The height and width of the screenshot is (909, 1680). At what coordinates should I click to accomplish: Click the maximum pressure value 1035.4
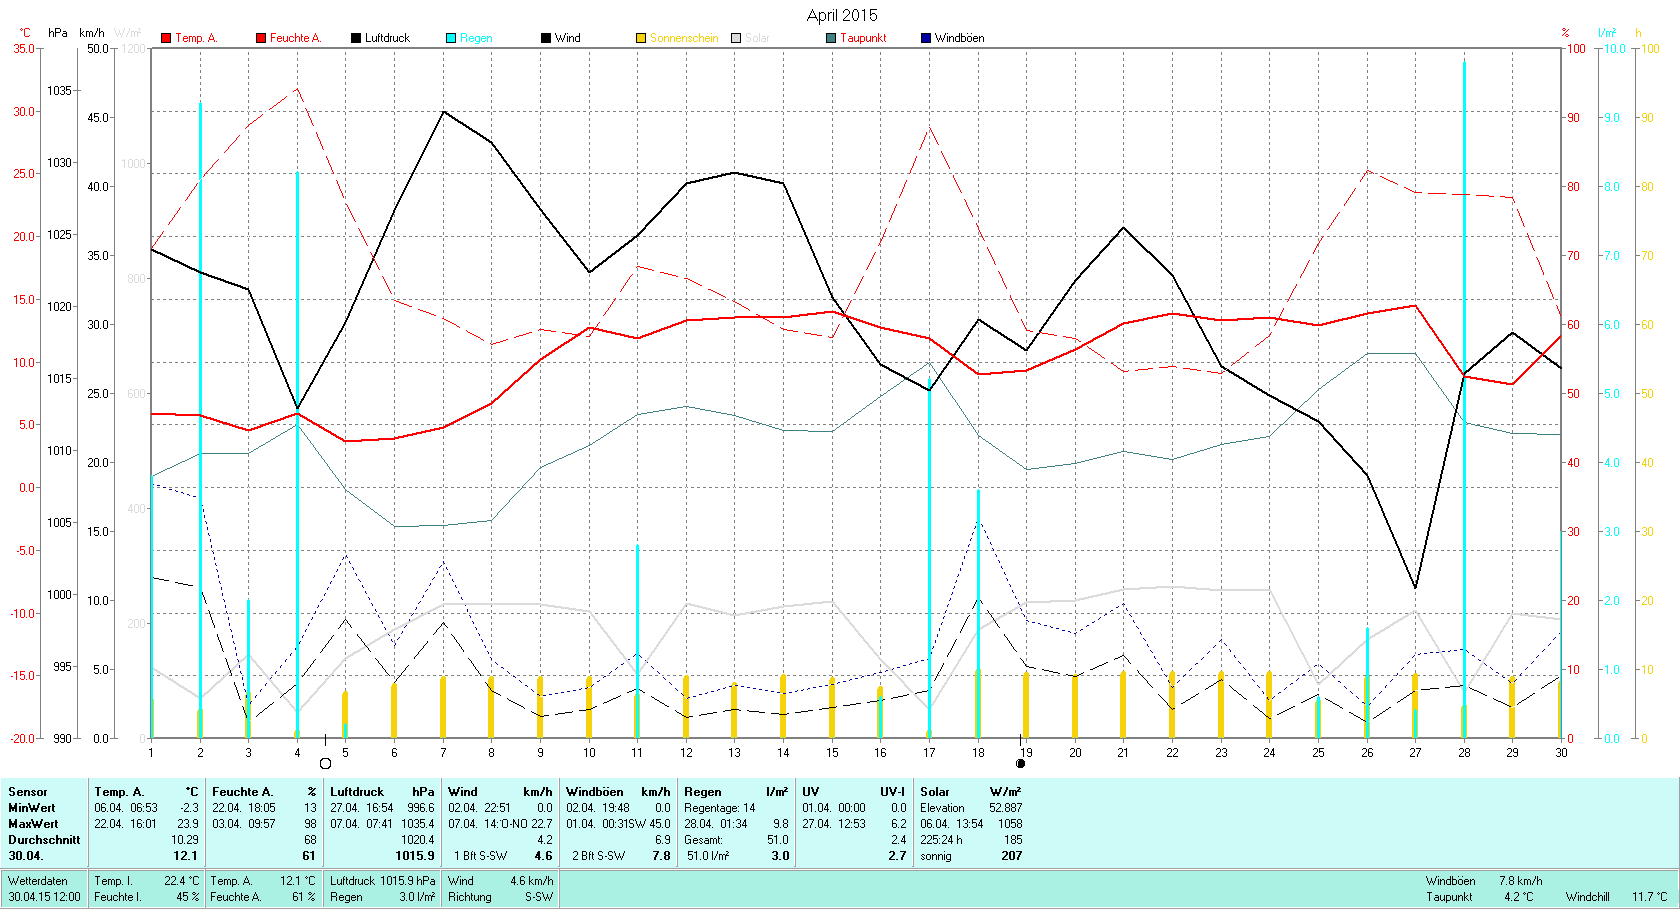coord(418,824)
